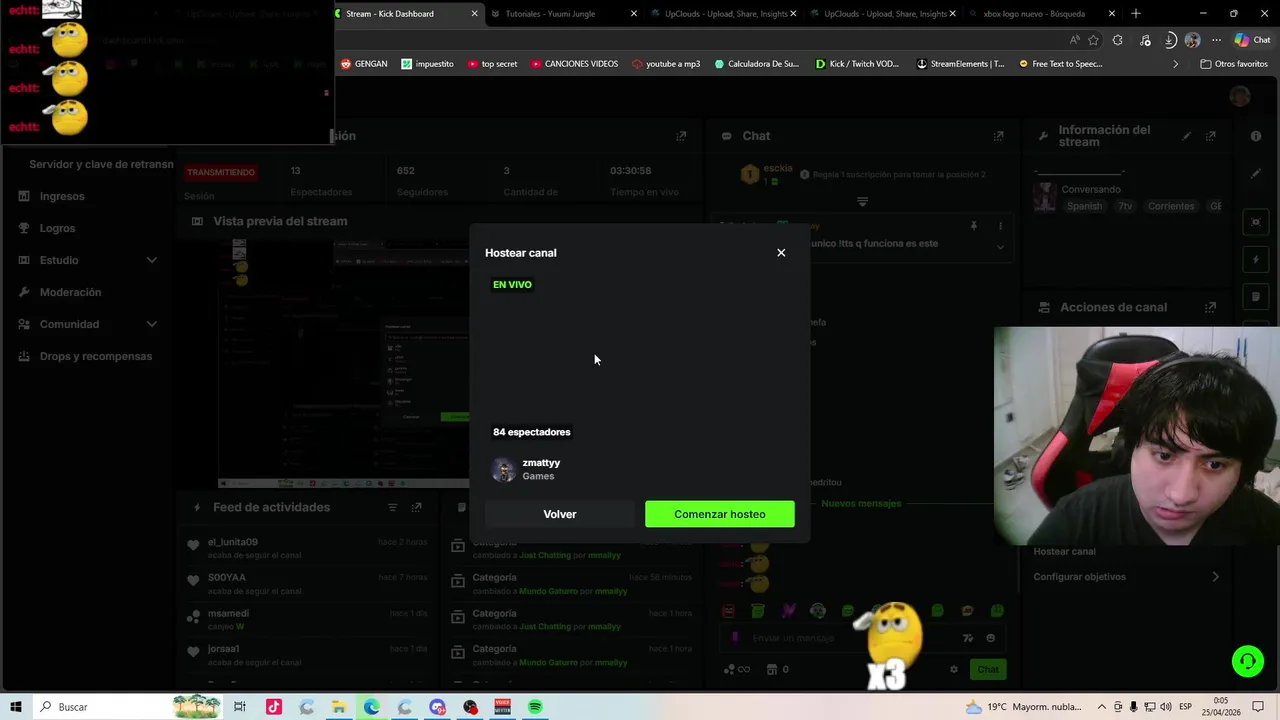Screen dimensions: 1280x720
Task: Pop out the Chat panel
Action: (x=998, y=136)
